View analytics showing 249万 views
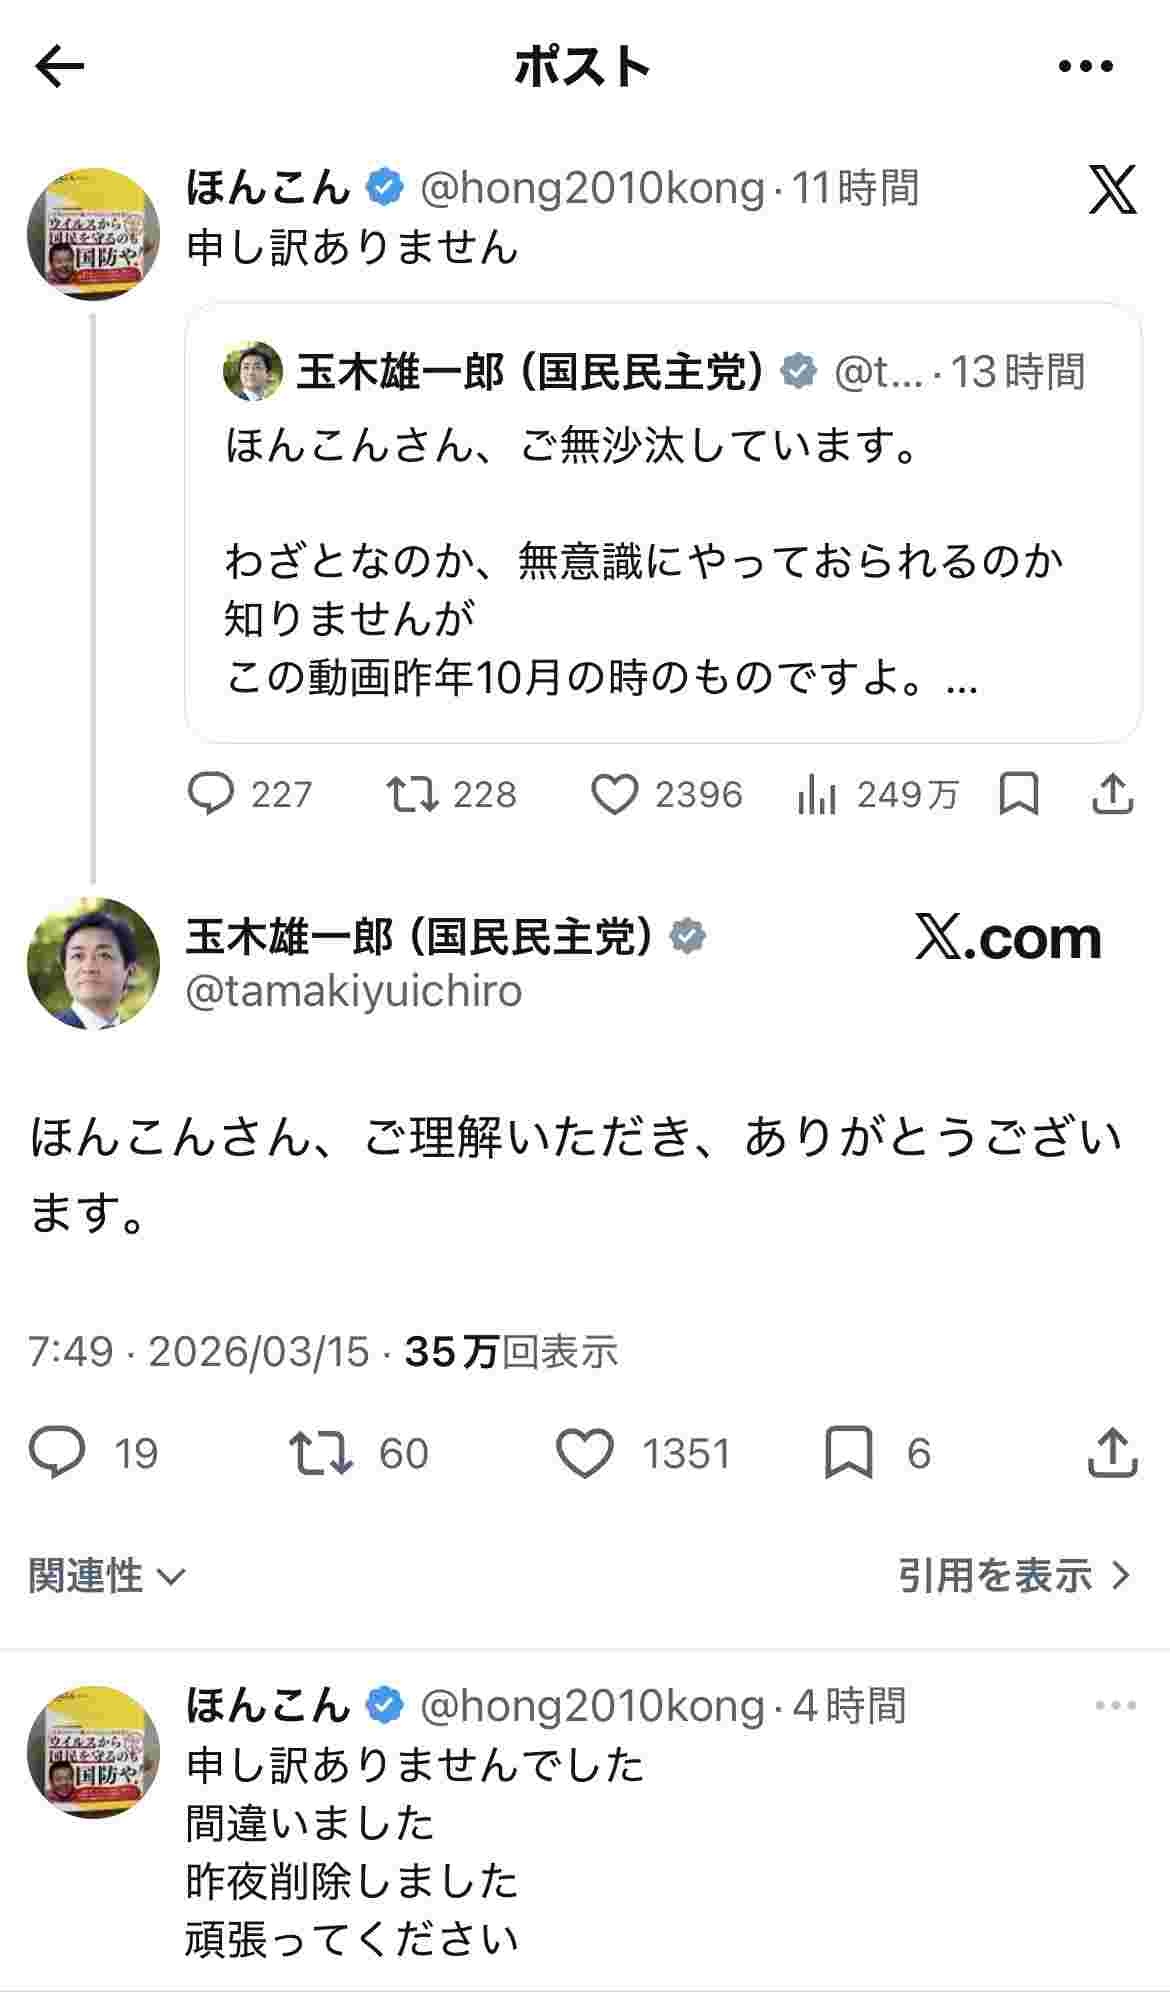The image size is (1170, 1992). point(817,795)
